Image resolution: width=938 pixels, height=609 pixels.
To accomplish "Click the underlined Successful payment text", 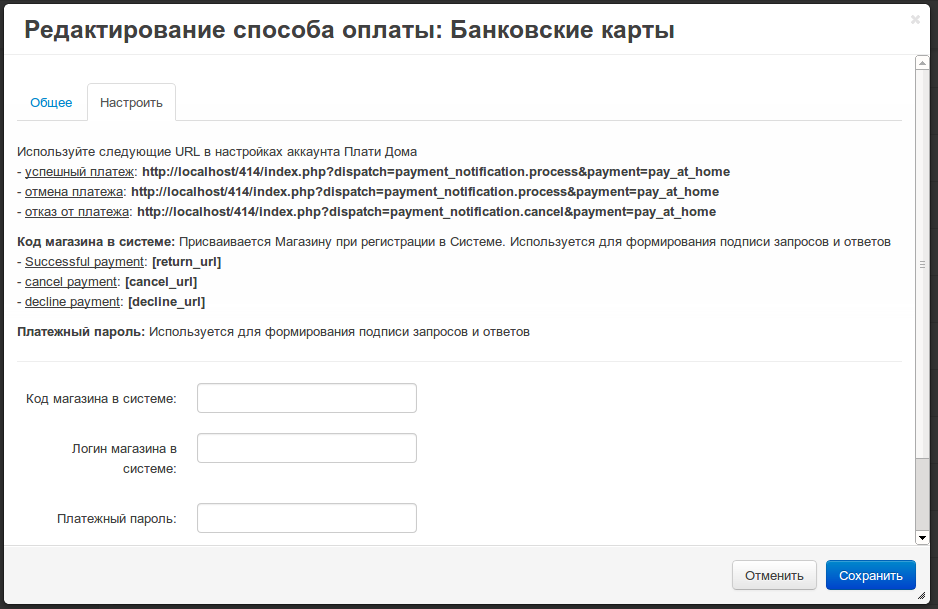I will tap(85, 262).
